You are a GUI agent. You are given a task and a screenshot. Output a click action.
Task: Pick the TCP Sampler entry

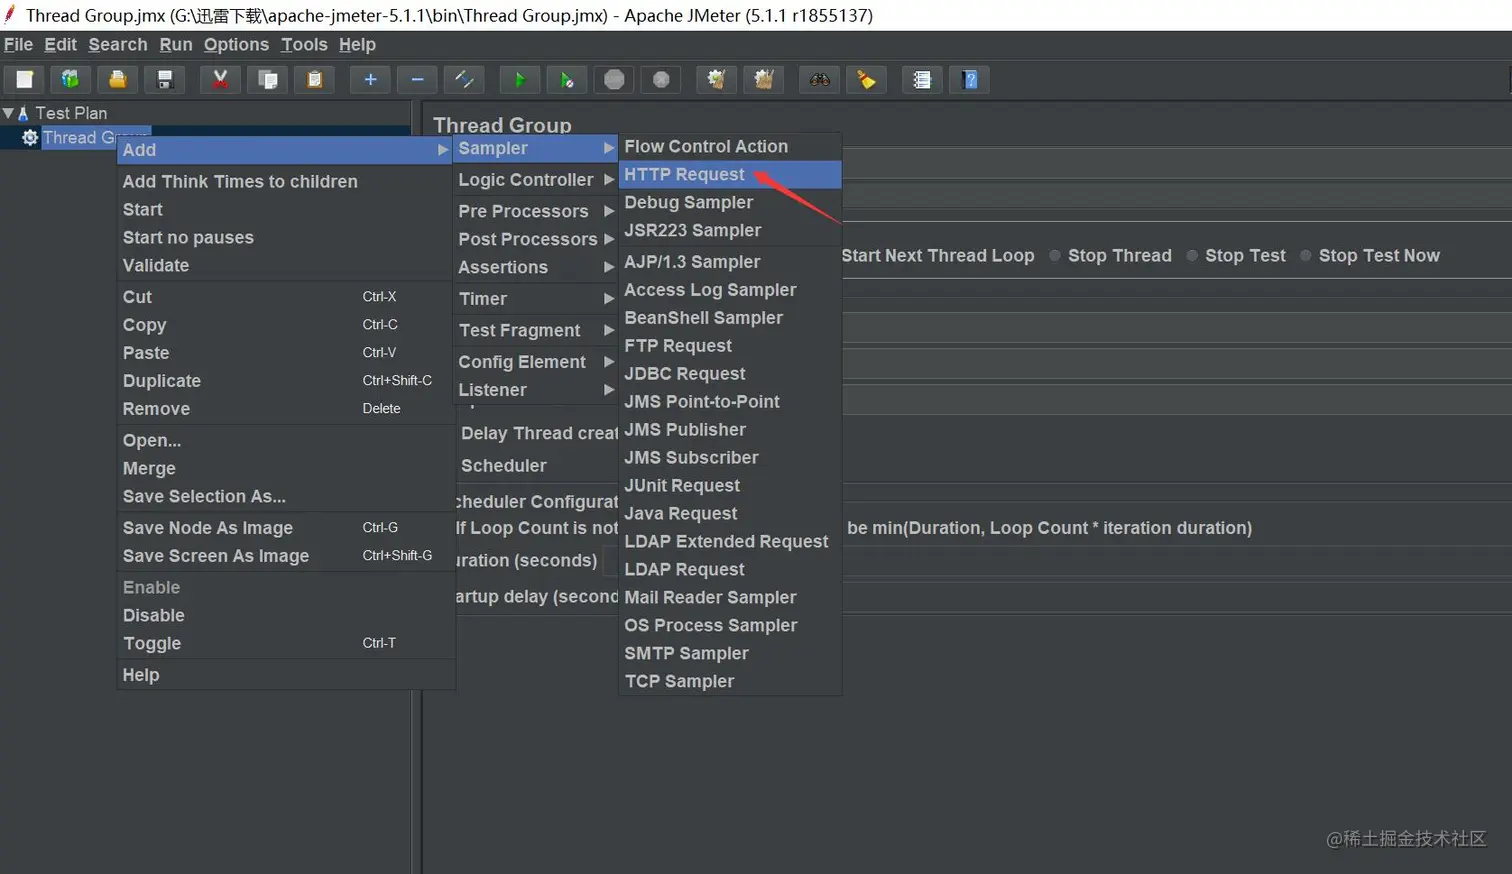pos(730,681)
